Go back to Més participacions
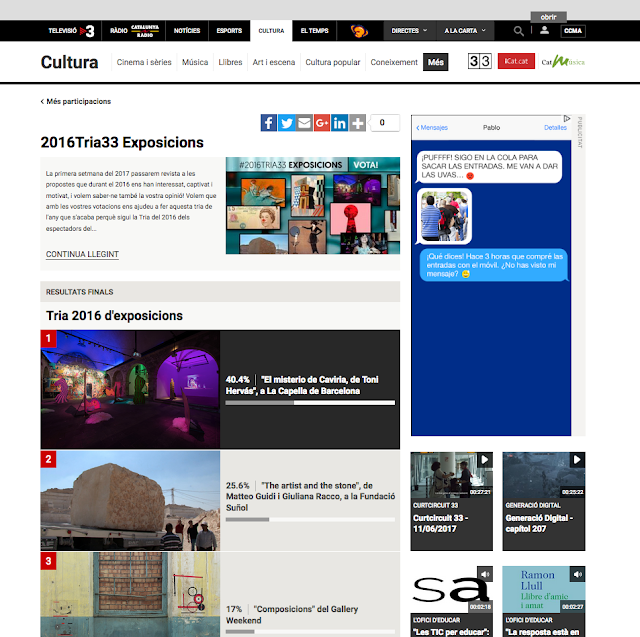Image resolution: width=640 pixels, height=637 pixels. click(76, 101)
